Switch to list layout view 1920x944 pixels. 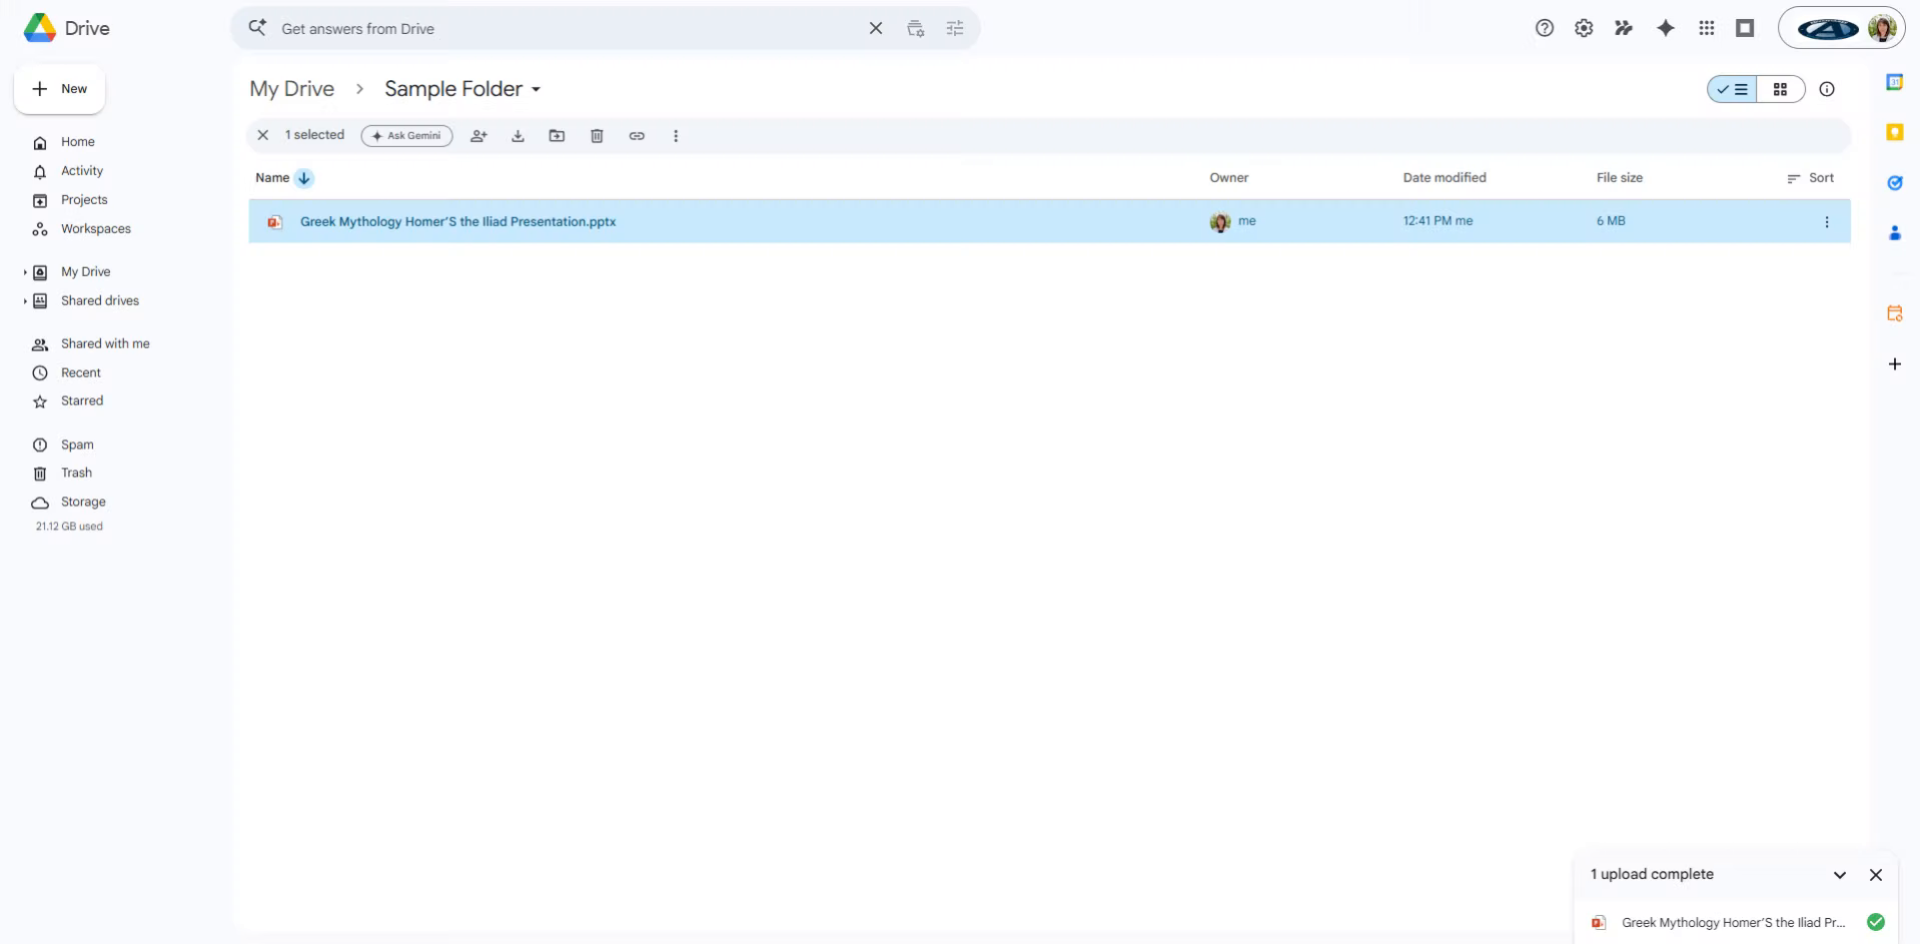coord(1732,89)
